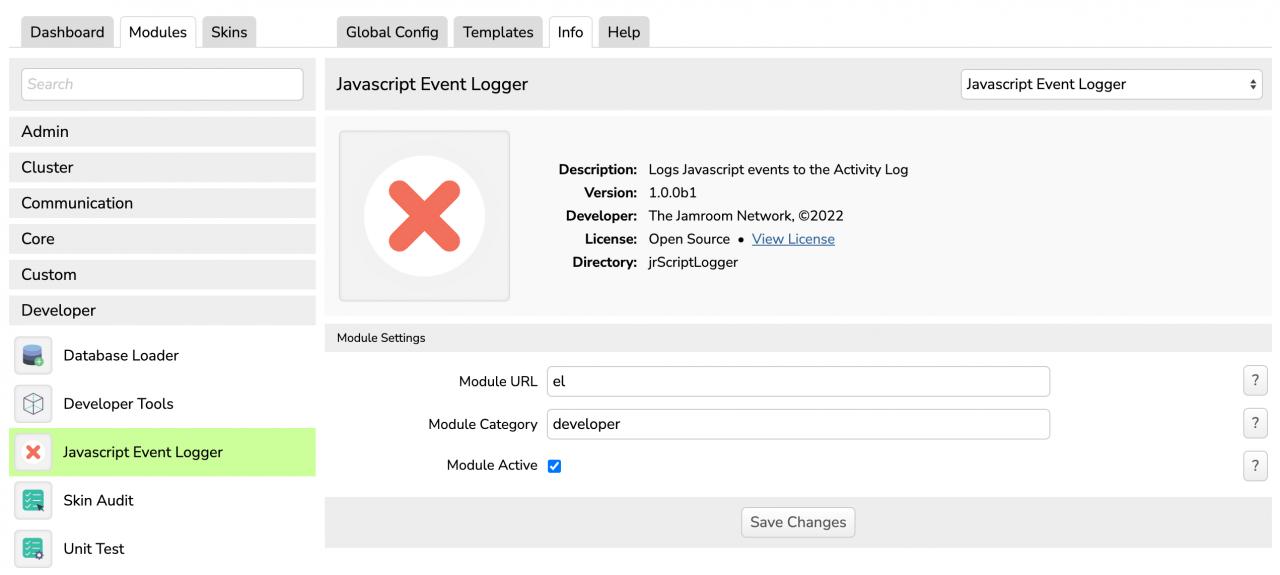This screenshot has height=575, width=1280.
Task: Follow the View License link
Action: [793, 239]
